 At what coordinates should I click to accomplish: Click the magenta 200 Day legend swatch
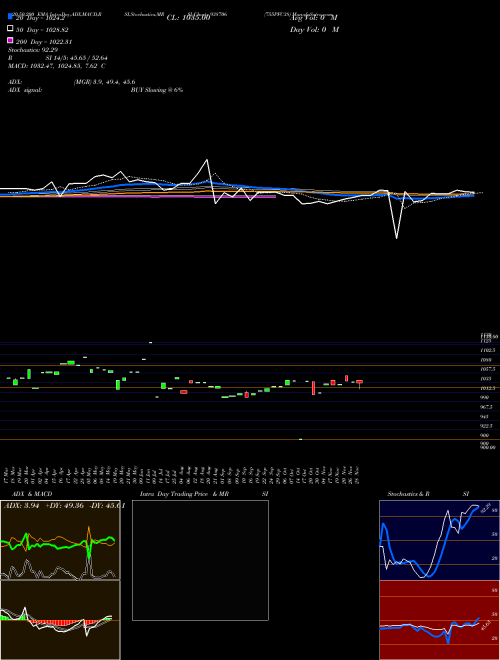pos(11,40)
